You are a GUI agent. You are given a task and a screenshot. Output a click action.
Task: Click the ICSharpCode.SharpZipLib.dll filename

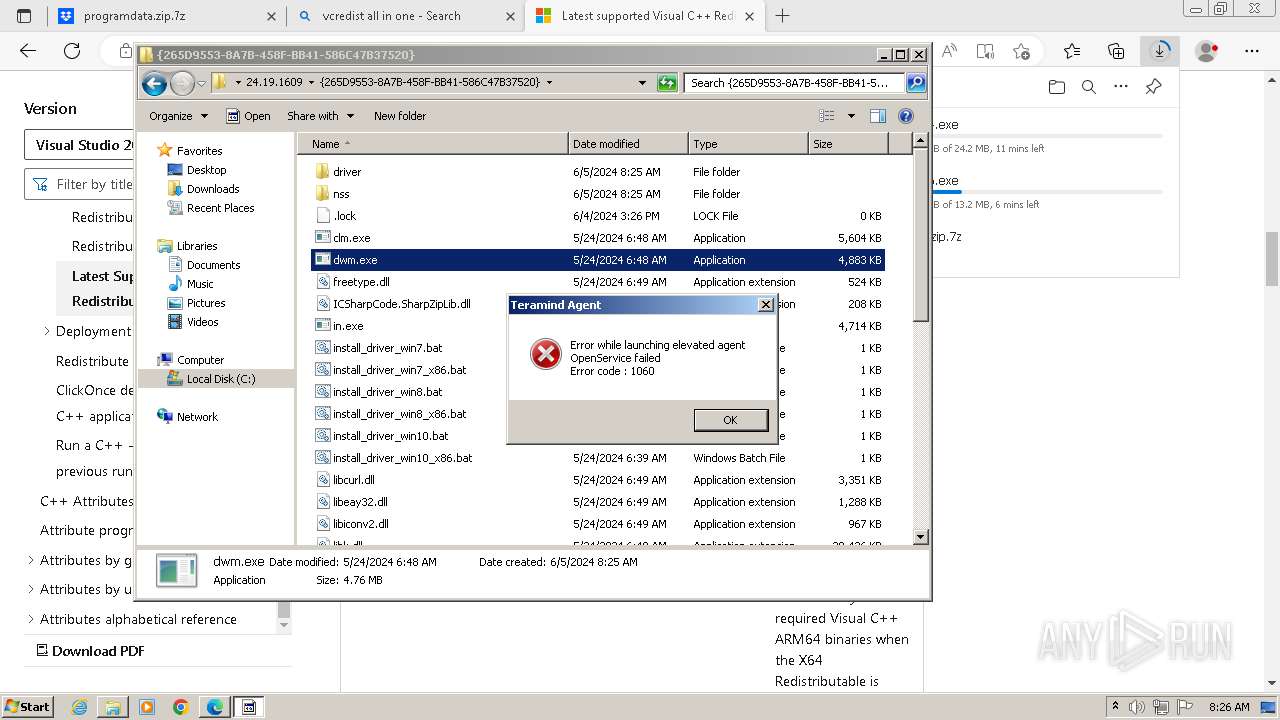(402, 304)
